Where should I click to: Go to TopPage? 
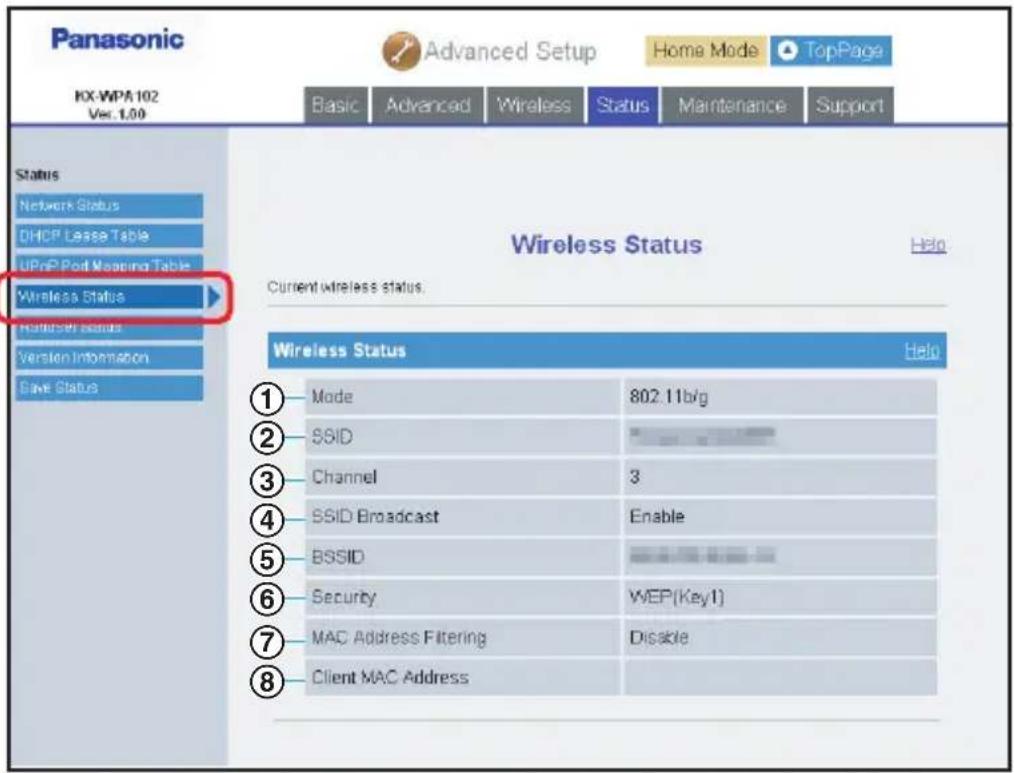[831, 50]
